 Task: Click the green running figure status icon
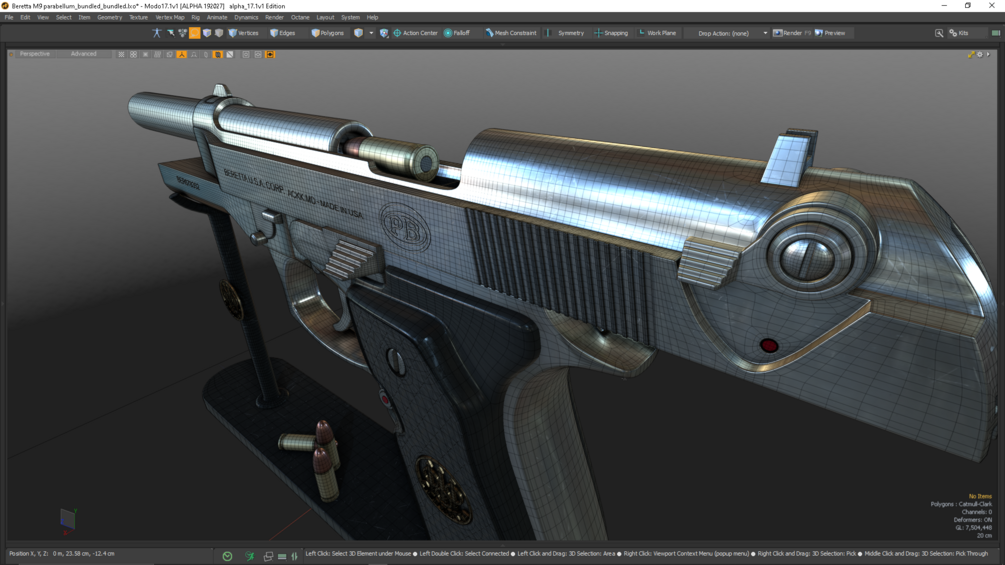pyautogui.click(x=250, y=556)
